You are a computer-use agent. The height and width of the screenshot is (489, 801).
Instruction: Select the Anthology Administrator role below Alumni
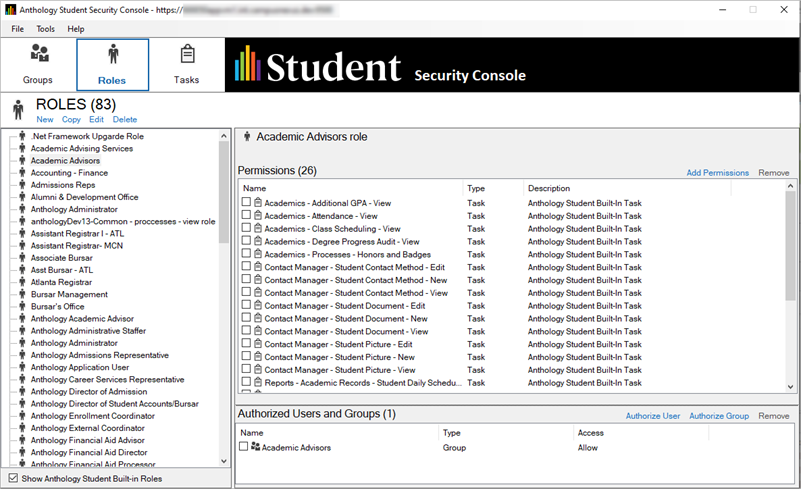coord(74,209)
